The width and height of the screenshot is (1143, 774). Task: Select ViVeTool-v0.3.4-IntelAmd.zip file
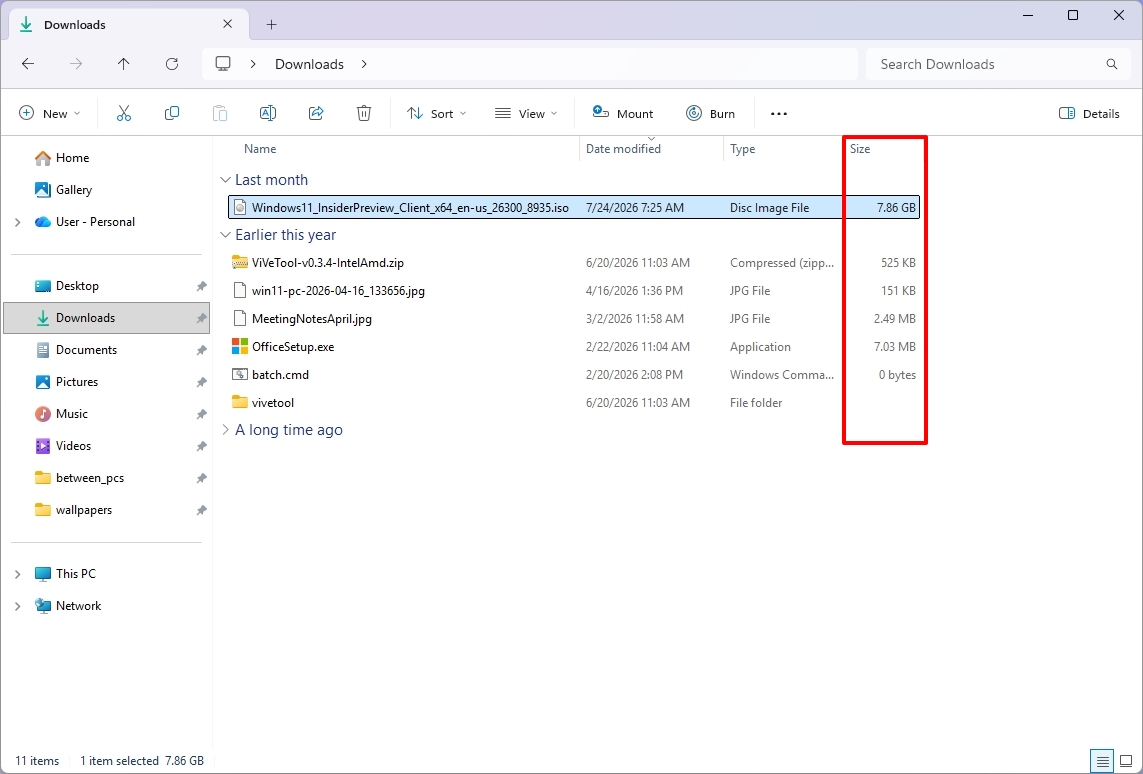pos(574,263)
